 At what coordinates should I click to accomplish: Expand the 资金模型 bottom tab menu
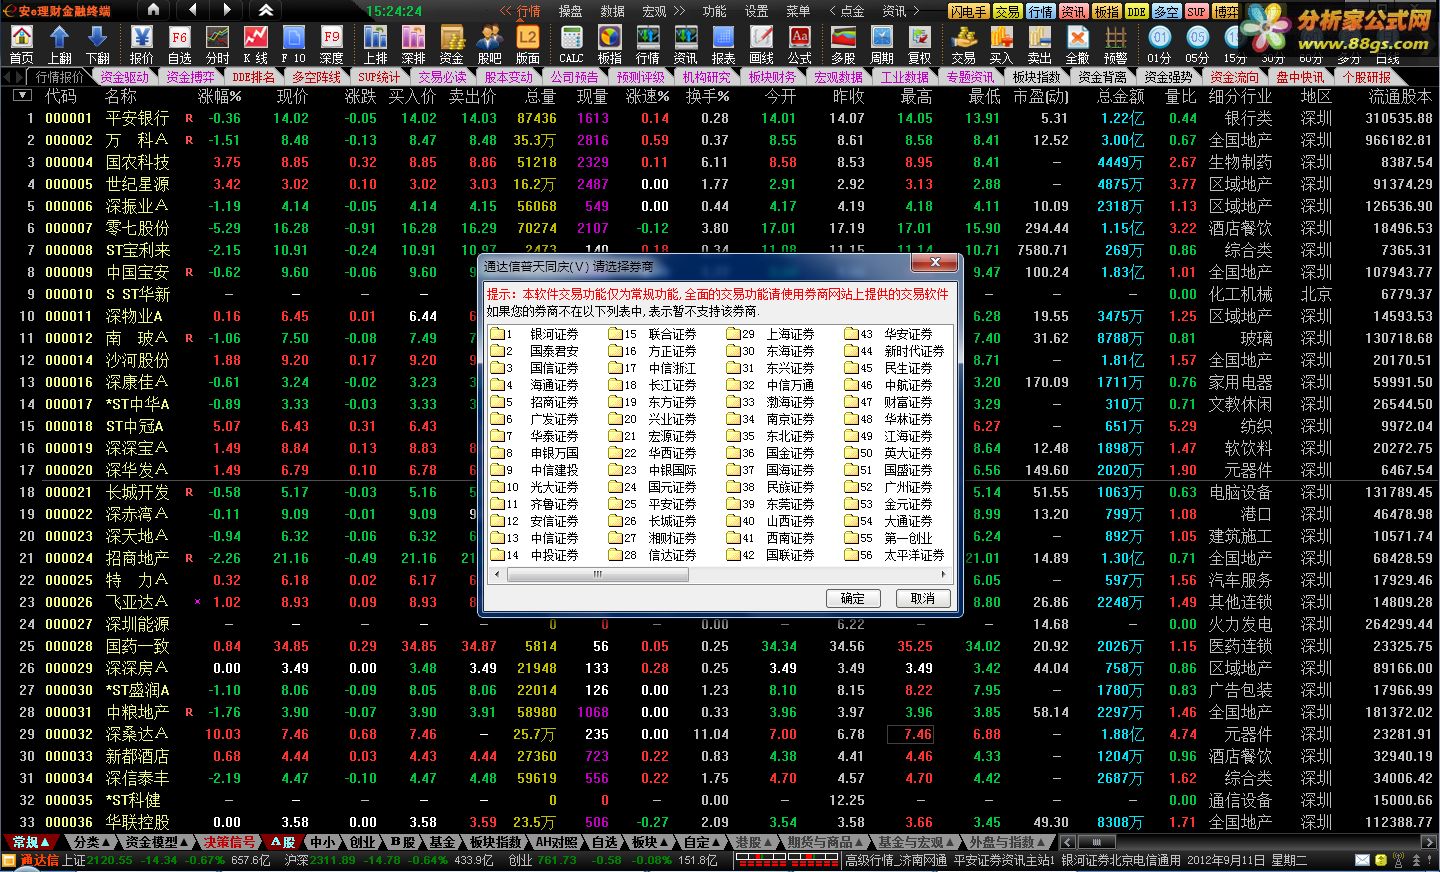(157, 842)
